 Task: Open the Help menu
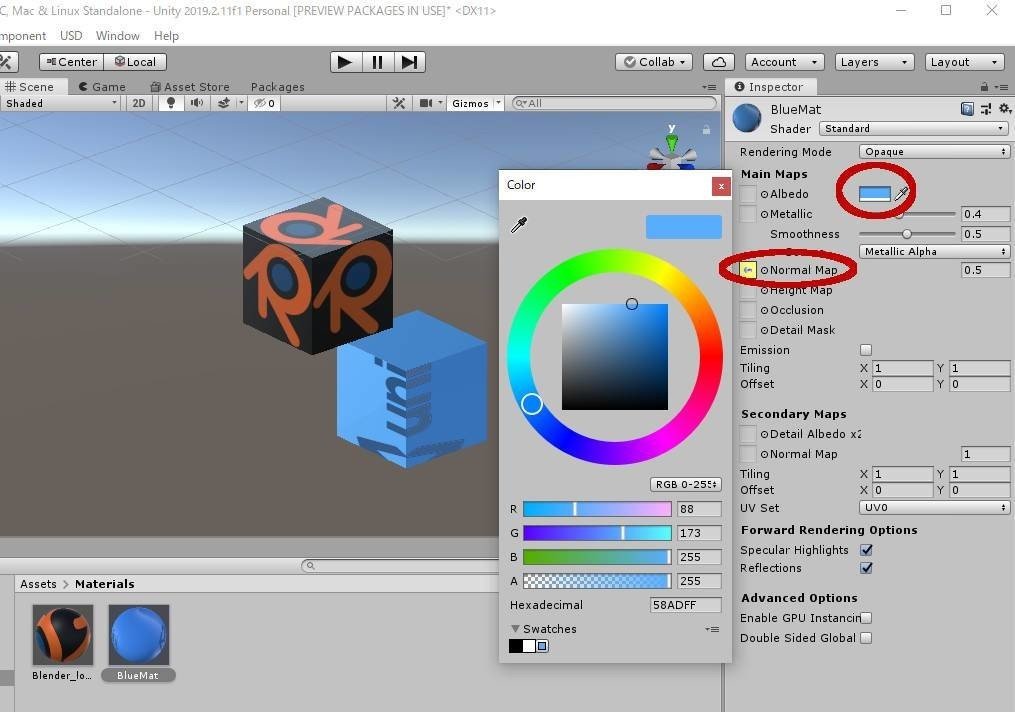[166, 36]
